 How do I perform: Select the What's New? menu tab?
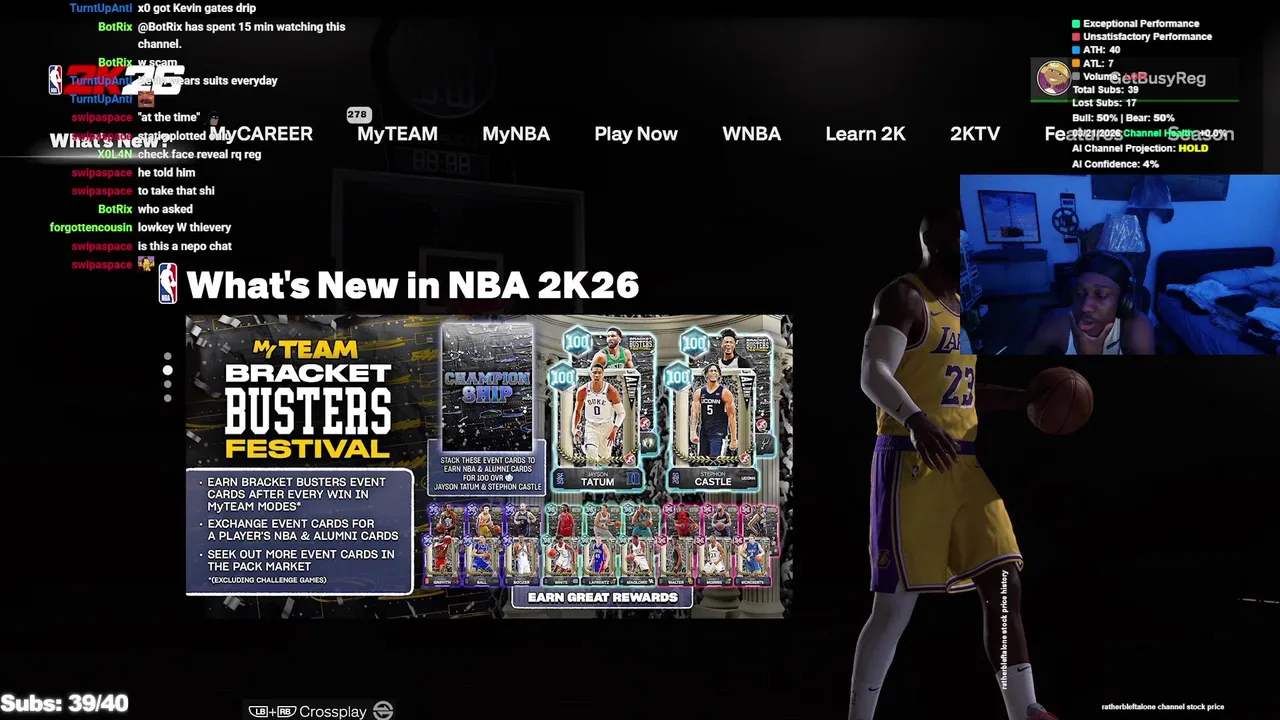click(109, 141)
